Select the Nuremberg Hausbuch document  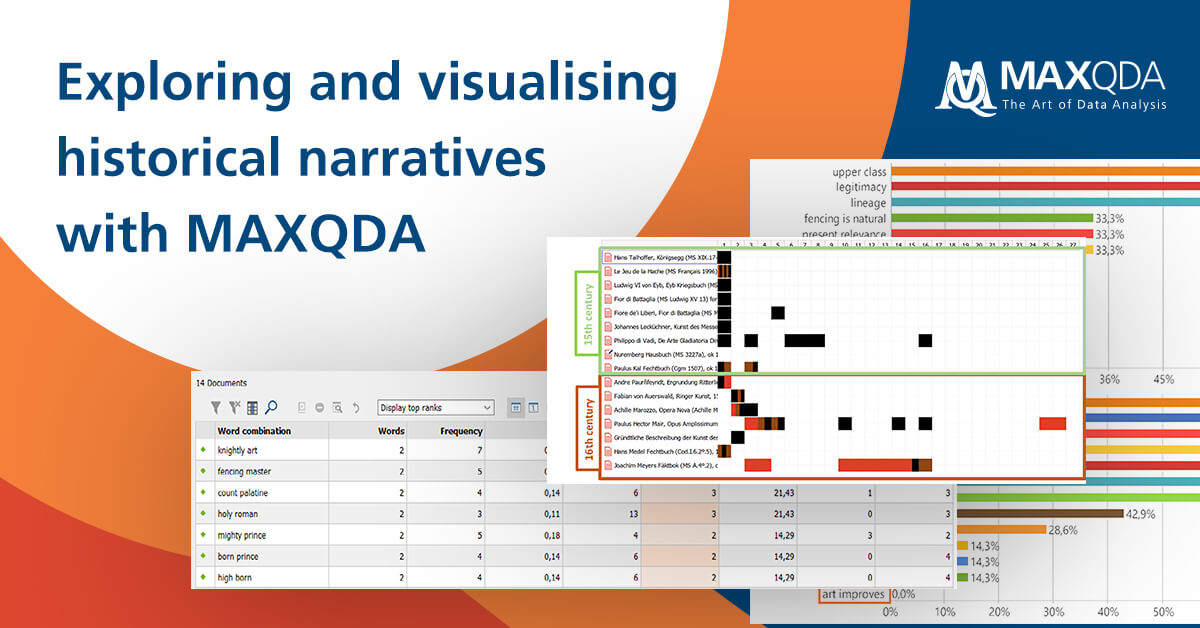coord(660,354)
